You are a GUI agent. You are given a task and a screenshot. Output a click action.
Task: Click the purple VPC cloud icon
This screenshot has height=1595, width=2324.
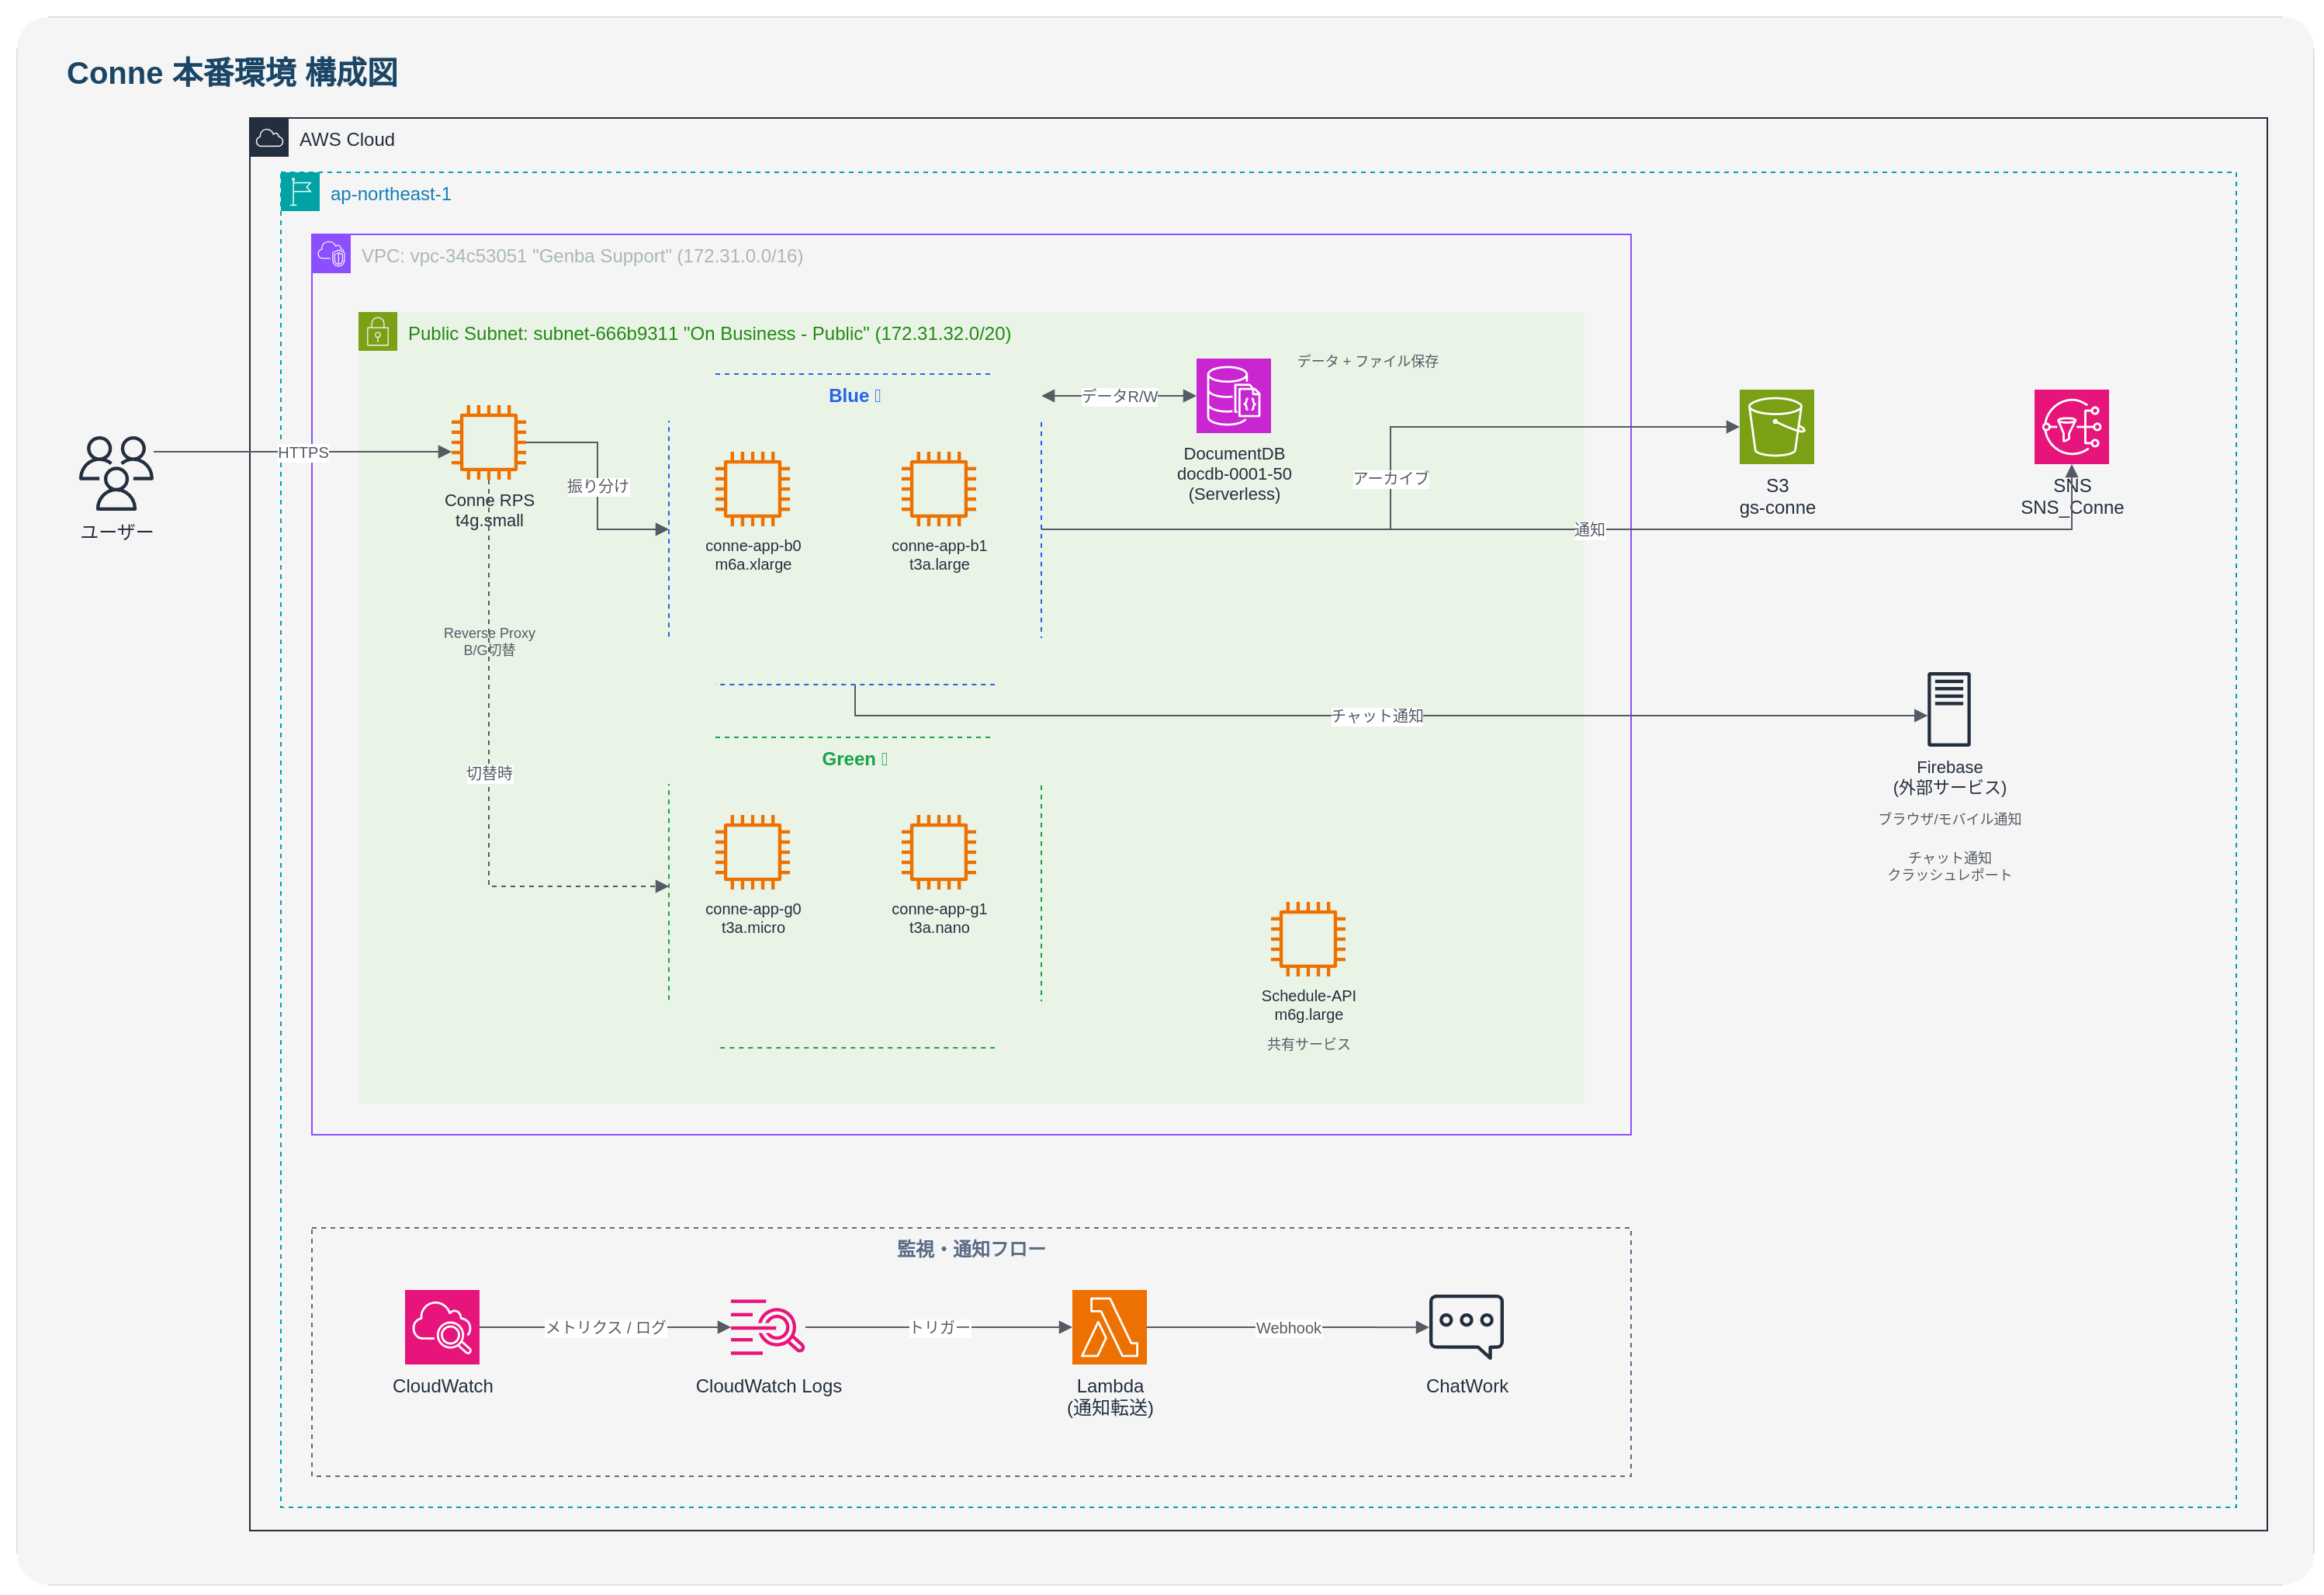[331, 254]
